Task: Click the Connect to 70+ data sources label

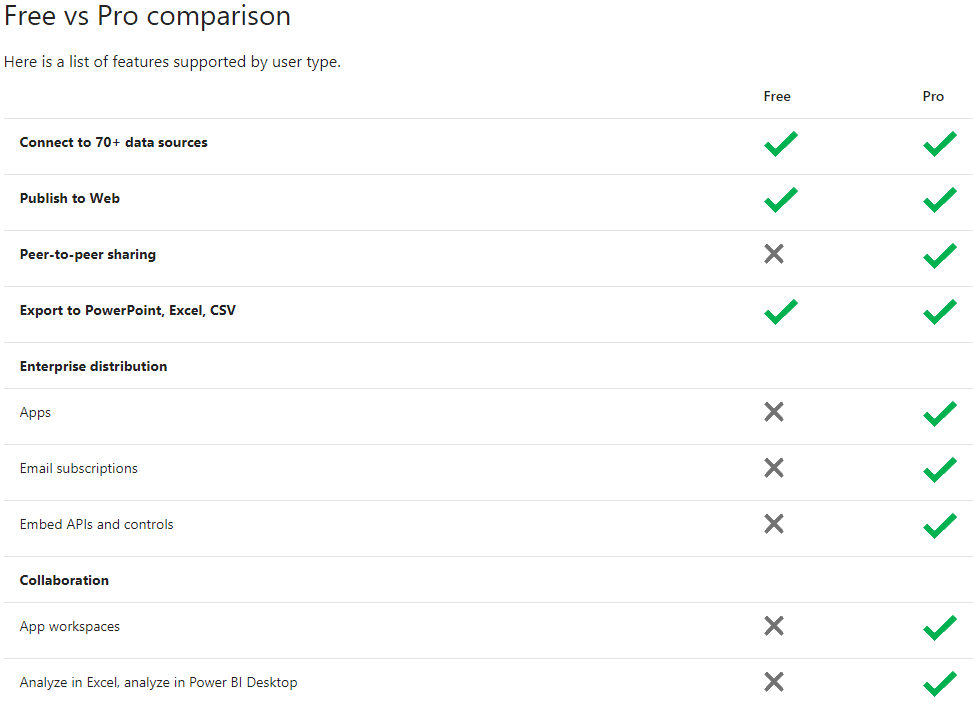Action: tap(114, 142)
